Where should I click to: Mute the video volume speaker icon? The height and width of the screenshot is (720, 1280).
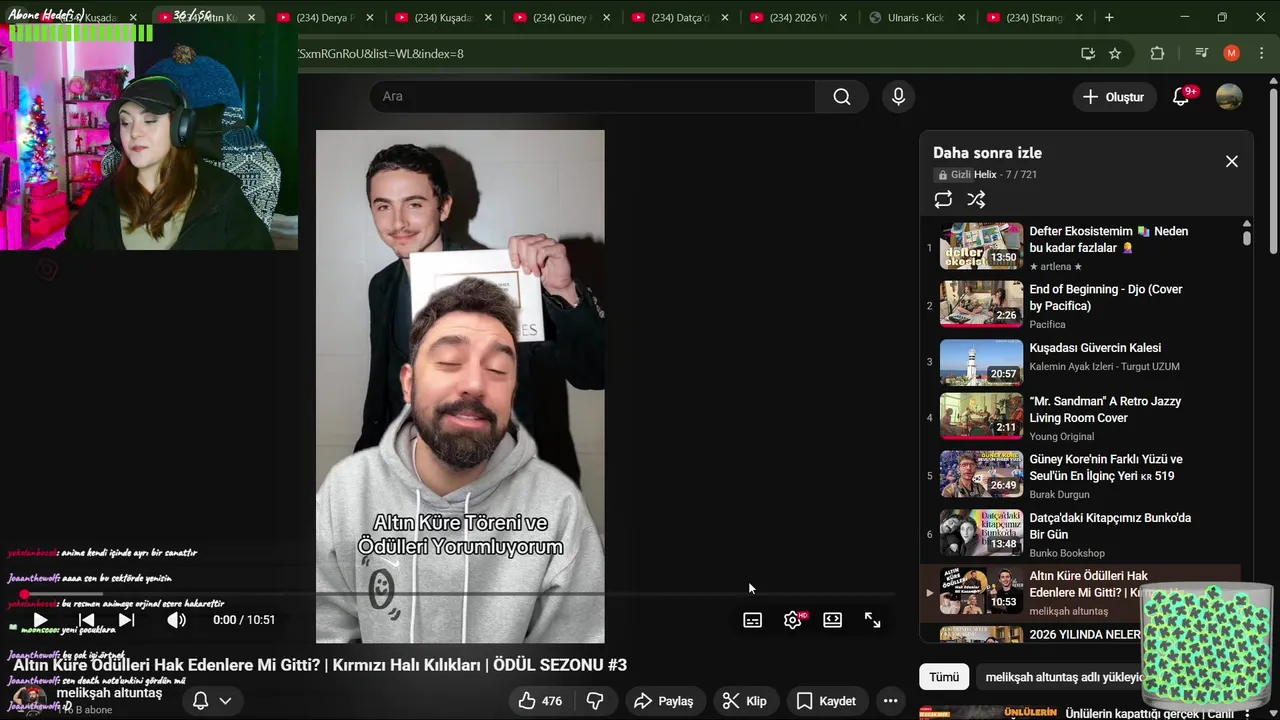coord(176,620)
